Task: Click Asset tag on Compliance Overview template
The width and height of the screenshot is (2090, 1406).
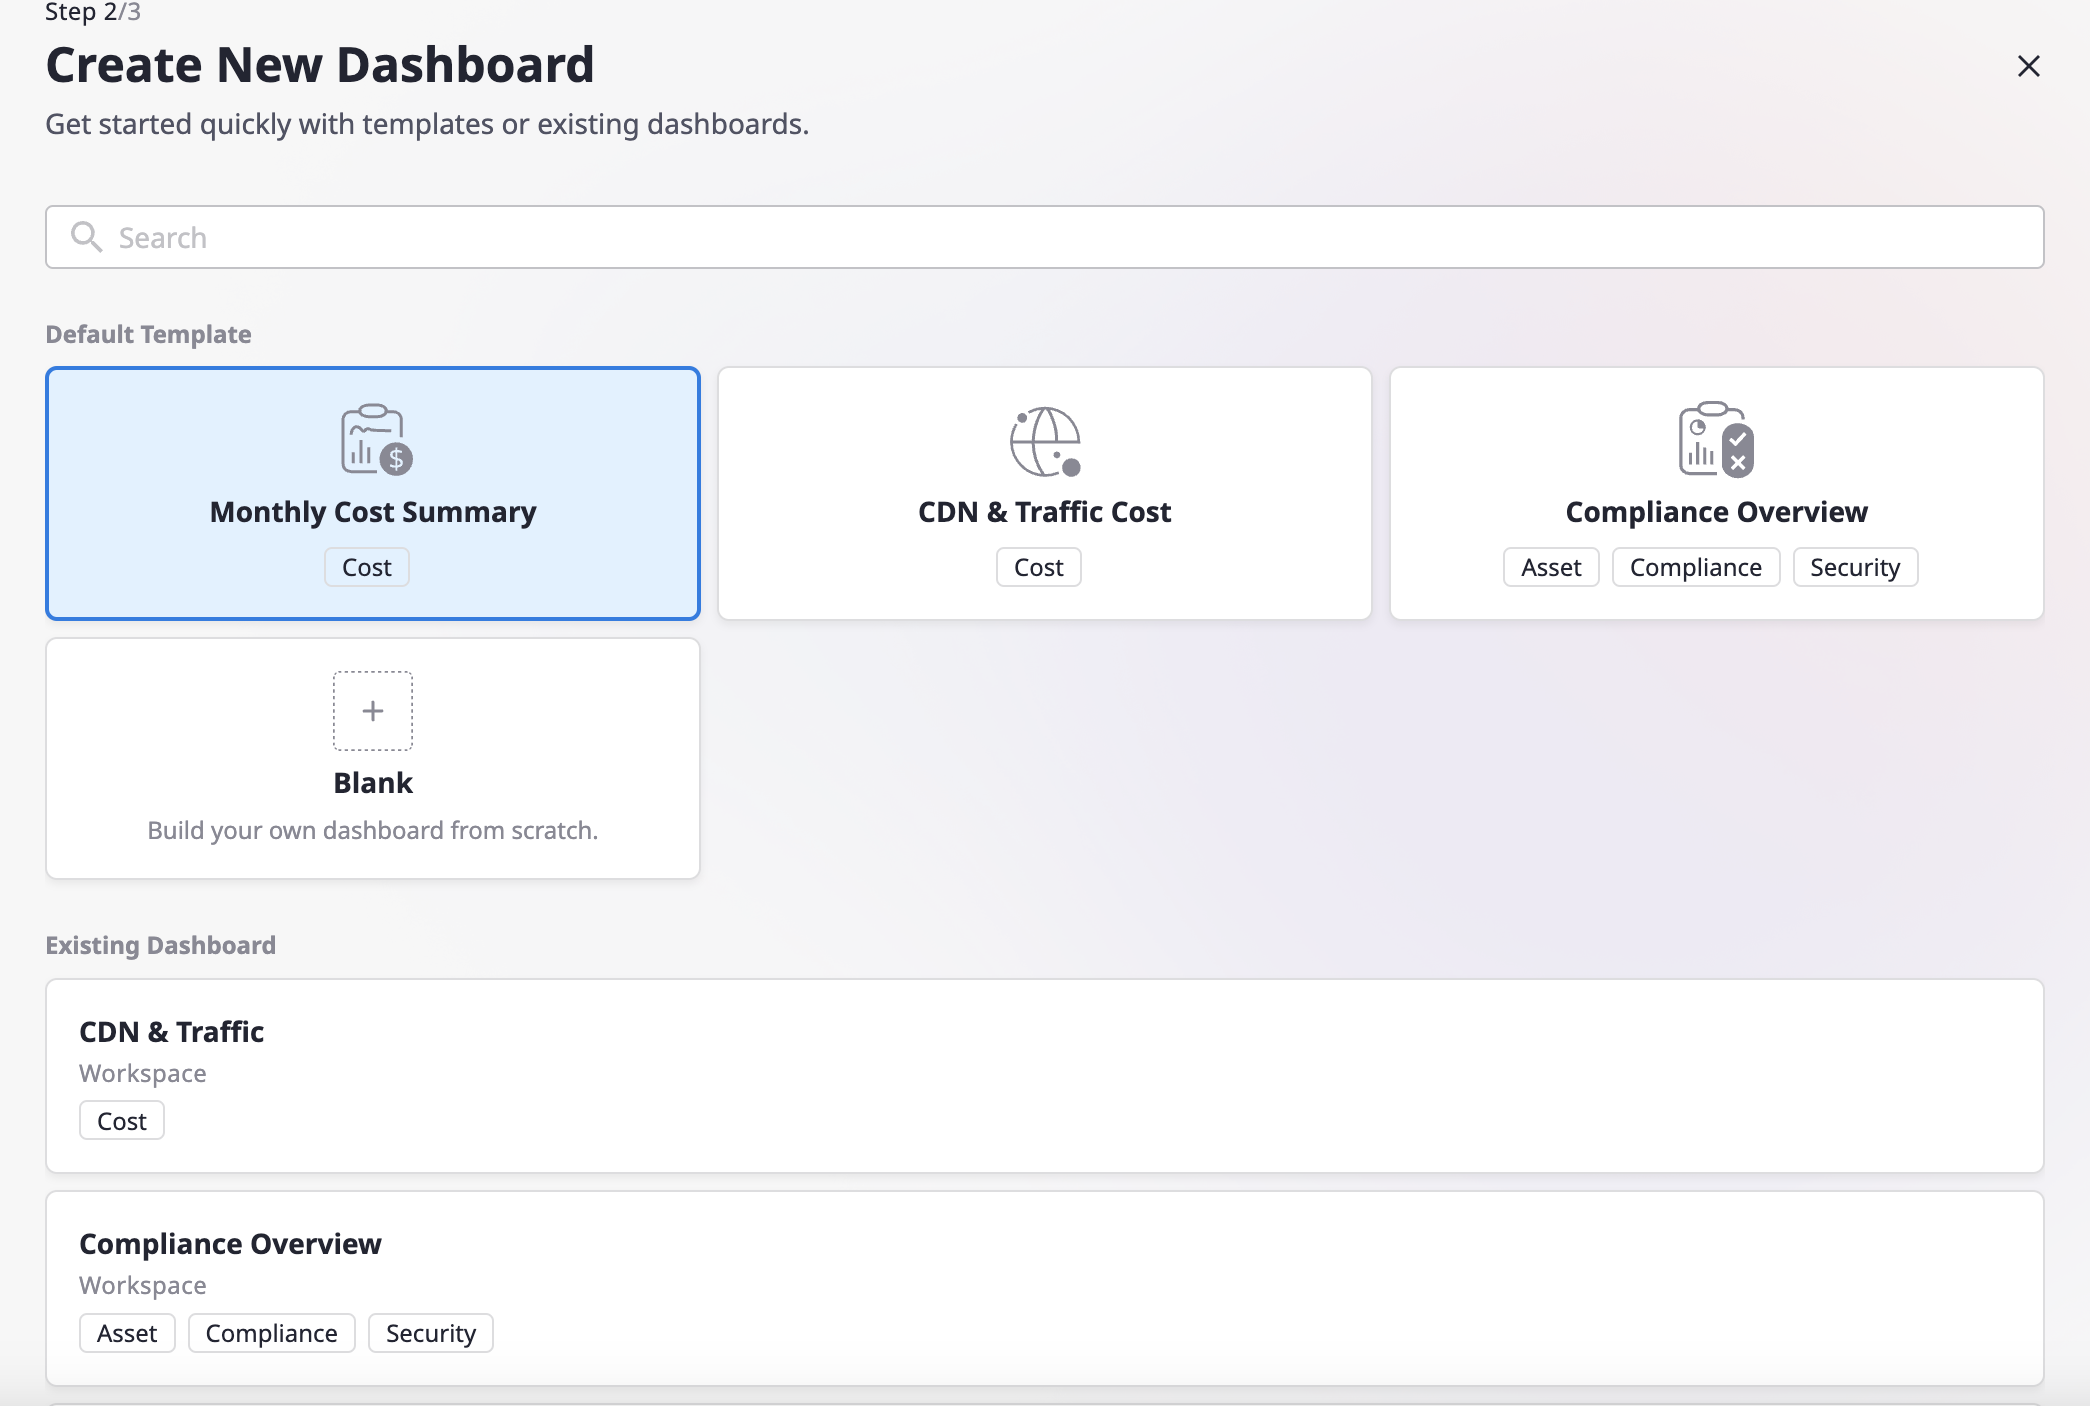Action: 1551,567
